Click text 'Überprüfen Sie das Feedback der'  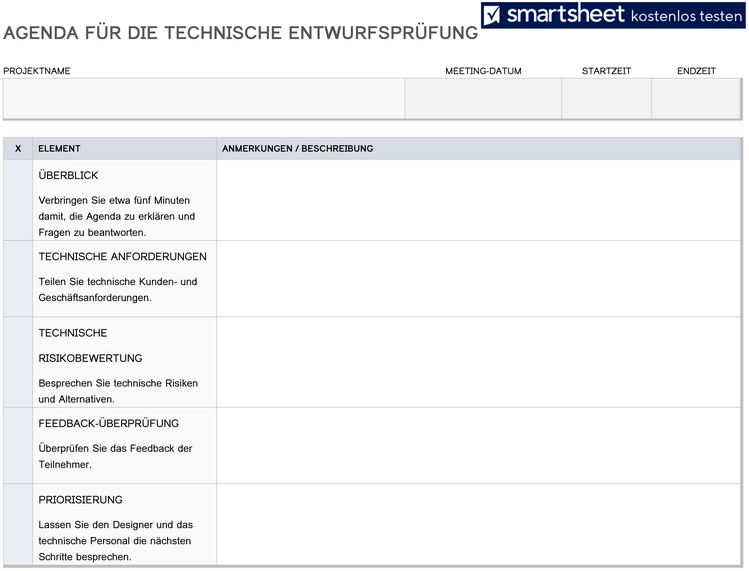click(115, 448)
